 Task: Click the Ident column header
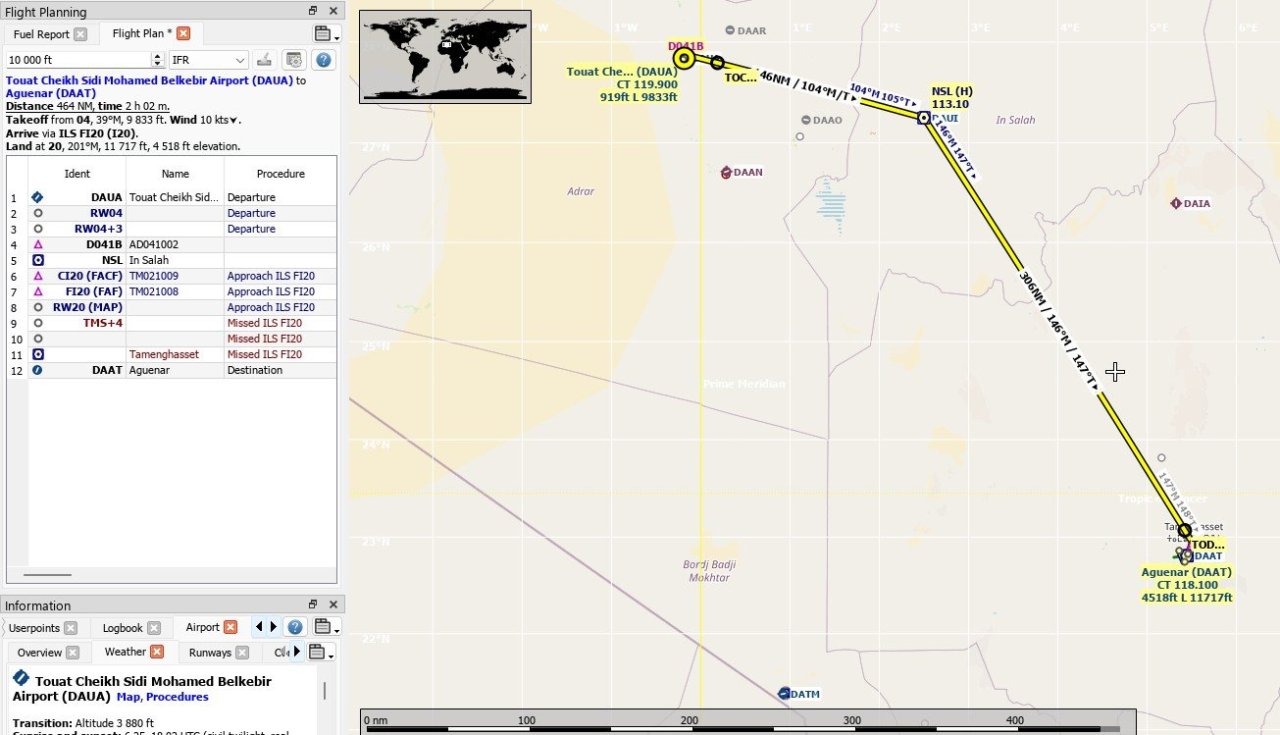tap(77, 174)
